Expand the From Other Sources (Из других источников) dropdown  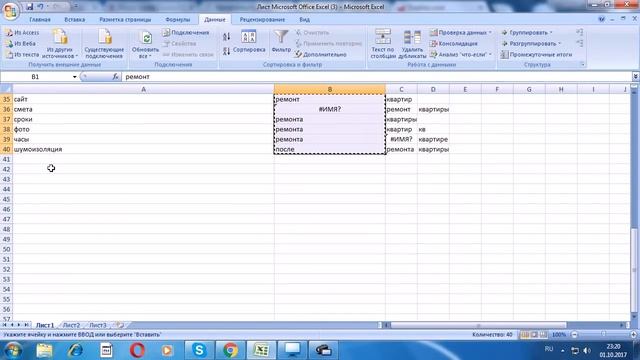tap(60, 44)
